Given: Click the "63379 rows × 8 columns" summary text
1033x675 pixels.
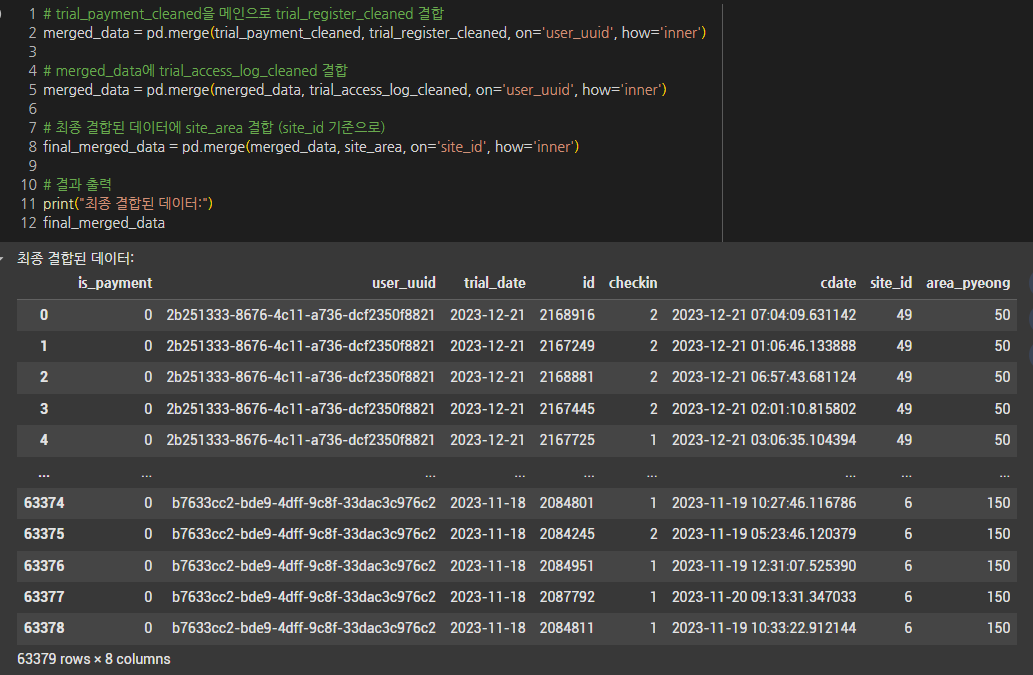Looking at the screenshot, I should [x=94, y=659].
